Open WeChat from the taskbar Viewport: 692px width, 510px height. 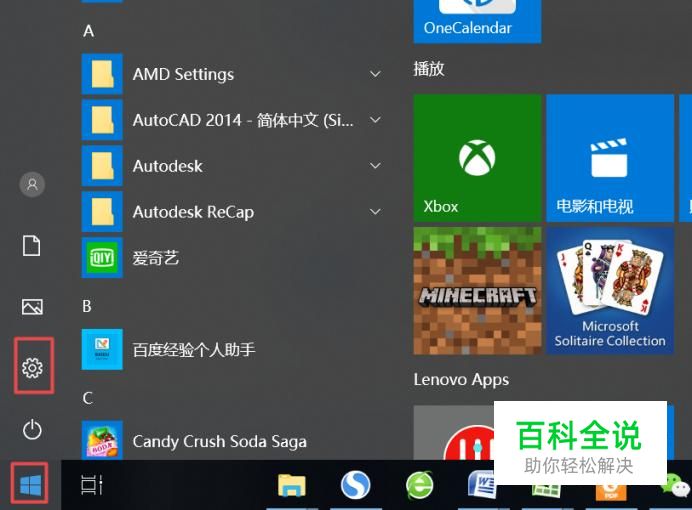(x=676, y=485)
